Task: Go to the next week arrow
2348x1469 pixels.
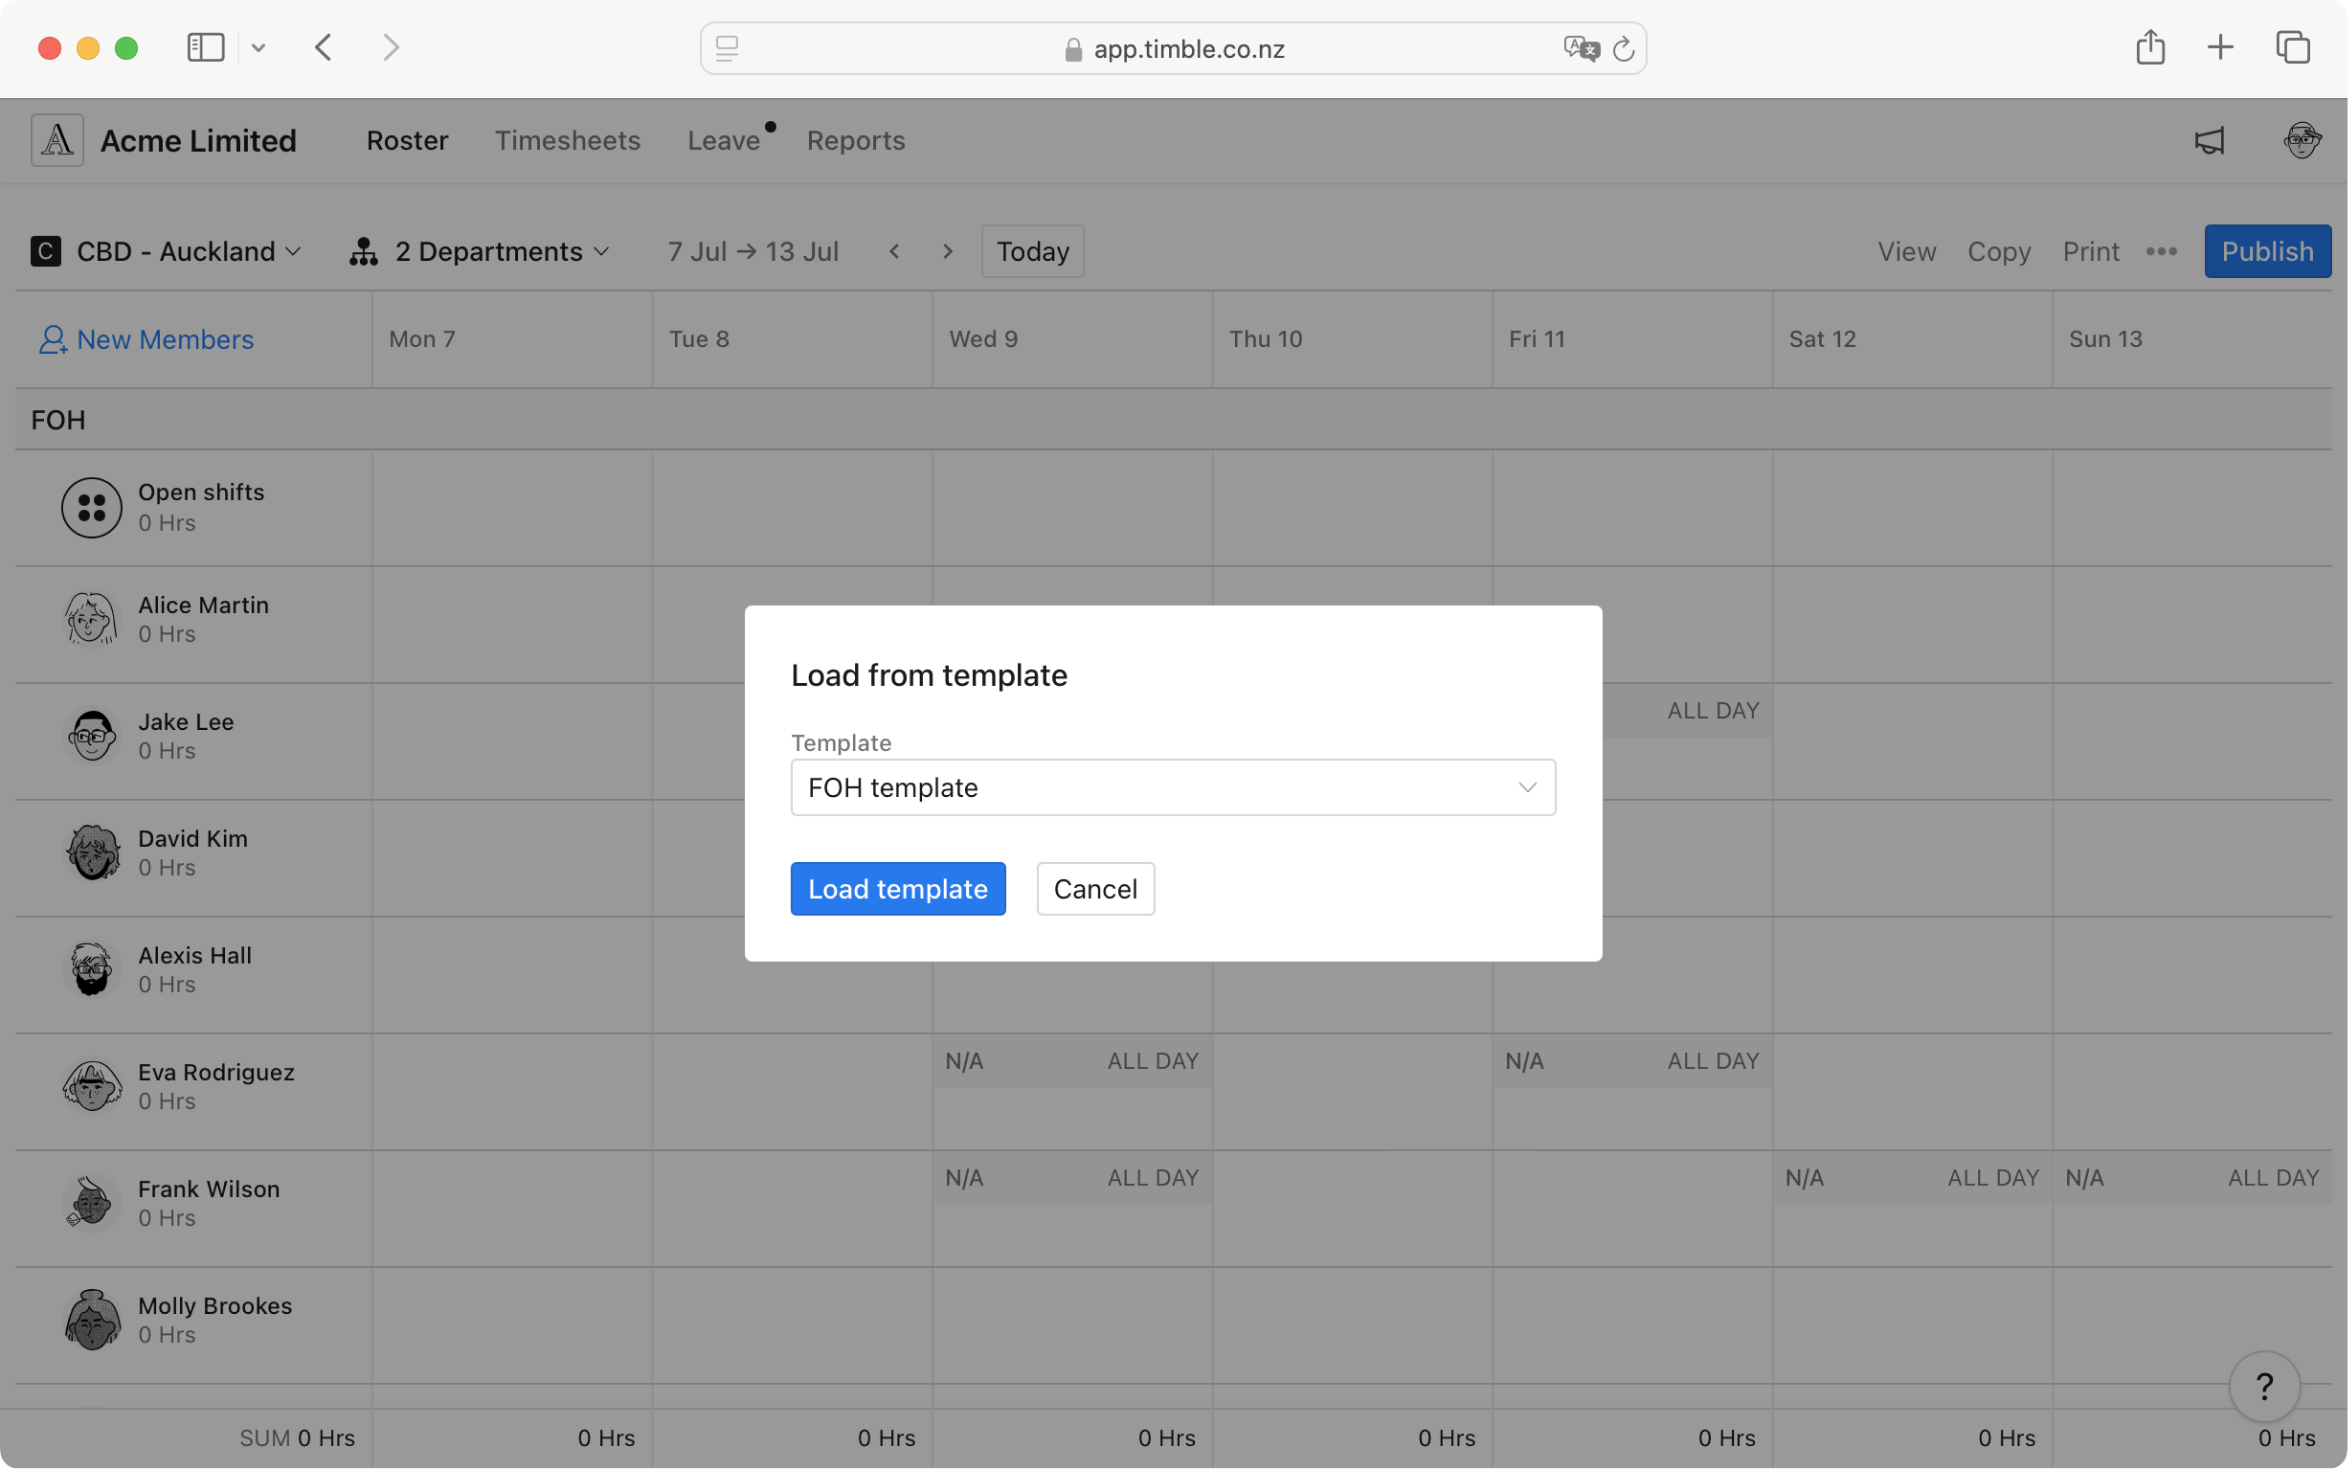Action: (x=947, y=250)
